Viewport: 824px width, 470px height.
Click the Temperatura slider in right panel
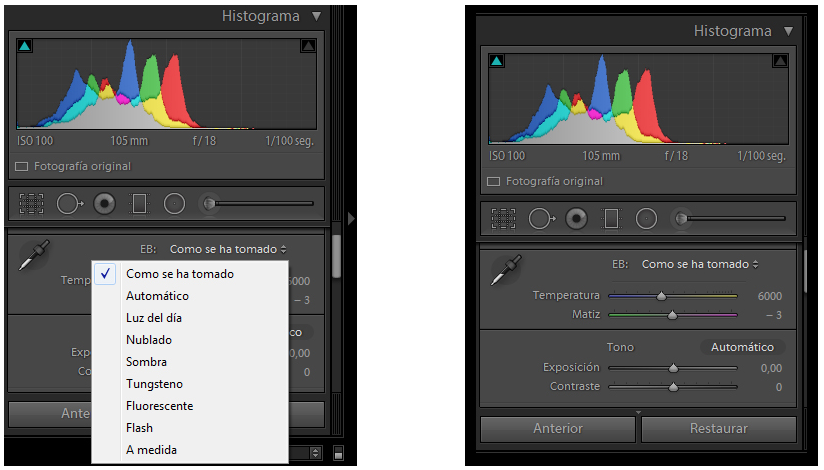[x=661, y=296]
